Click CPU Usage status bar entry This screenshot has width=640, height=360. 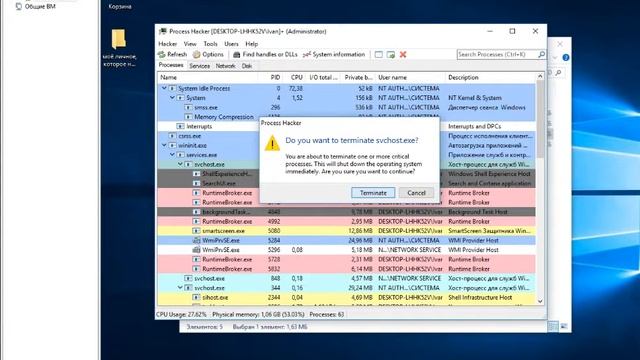[x=181, y=315]
